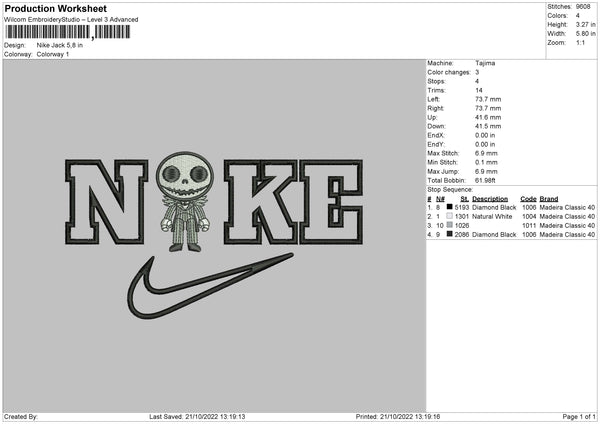This screenshot has height=424, width=600.
Task: Click the 'Colorway 1' value
Action: [x=53, y=54]
